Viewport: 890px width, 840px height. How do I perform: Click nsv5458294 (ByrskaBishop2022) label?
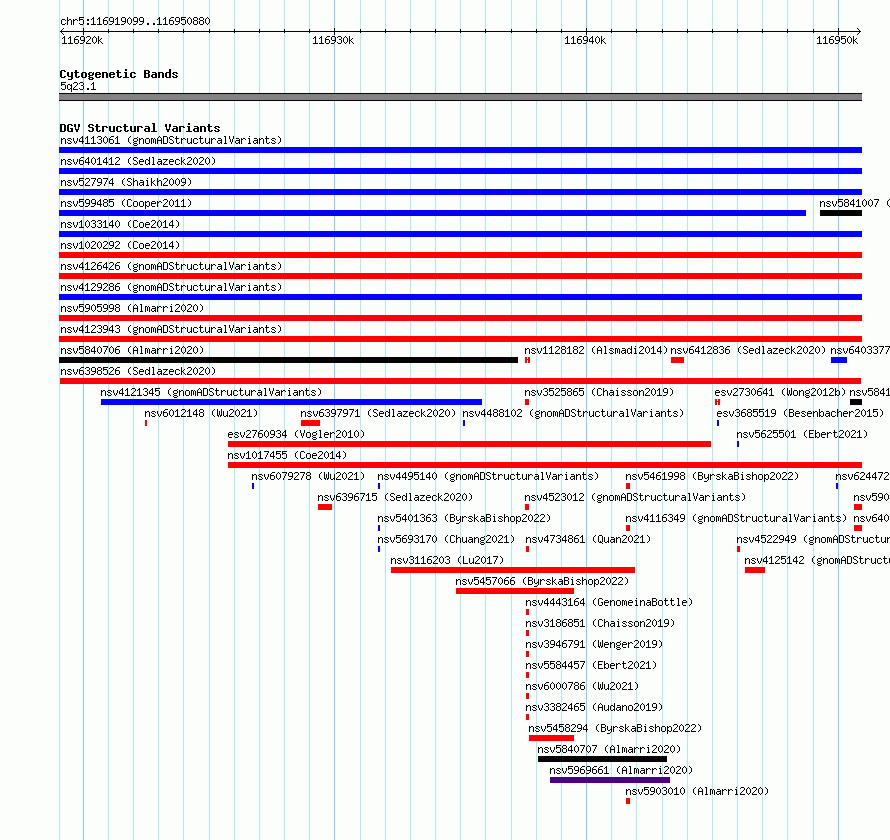pos(615,728)
